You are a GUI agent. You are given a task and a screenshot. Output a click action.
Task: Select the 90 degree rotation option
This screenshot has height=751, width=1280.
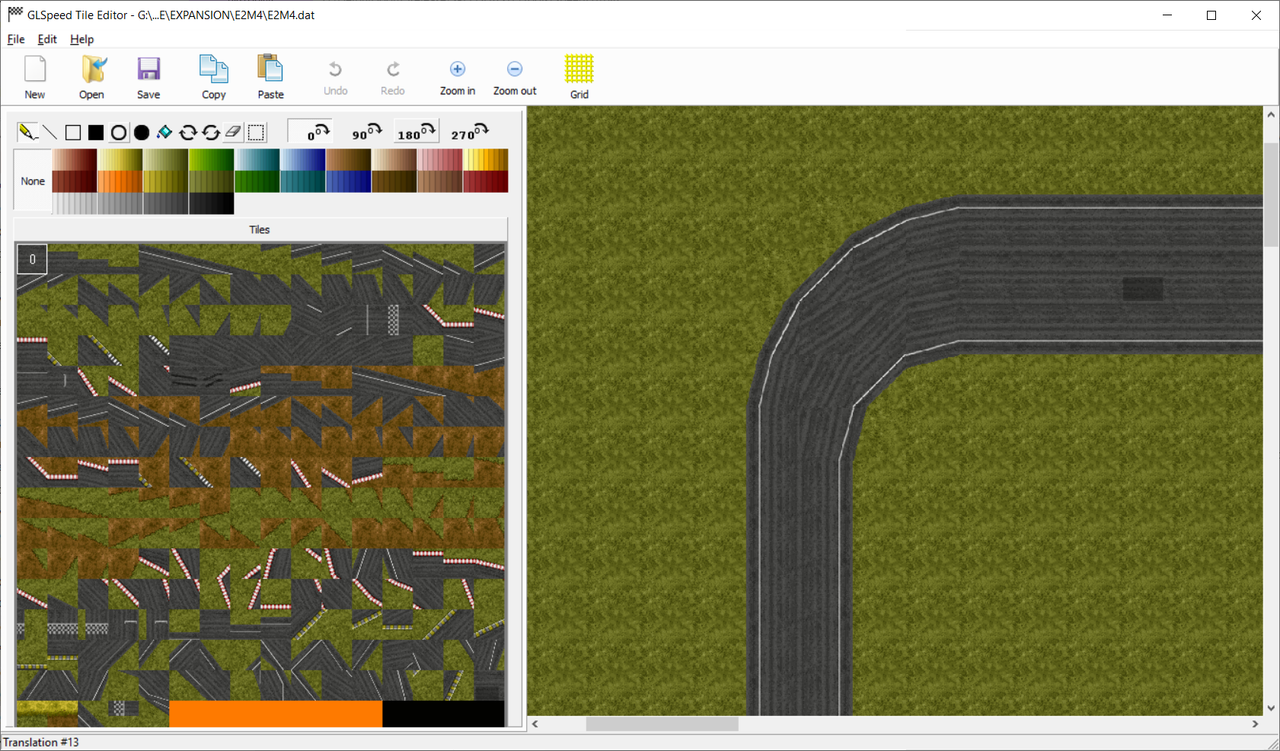pyautogui.click(x=368, y=131)
